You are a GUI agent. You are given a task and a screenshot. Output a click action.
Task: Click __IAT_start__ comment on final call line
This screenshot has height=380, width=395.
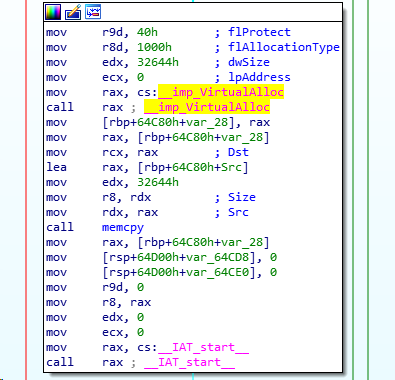tap(190, 362)
